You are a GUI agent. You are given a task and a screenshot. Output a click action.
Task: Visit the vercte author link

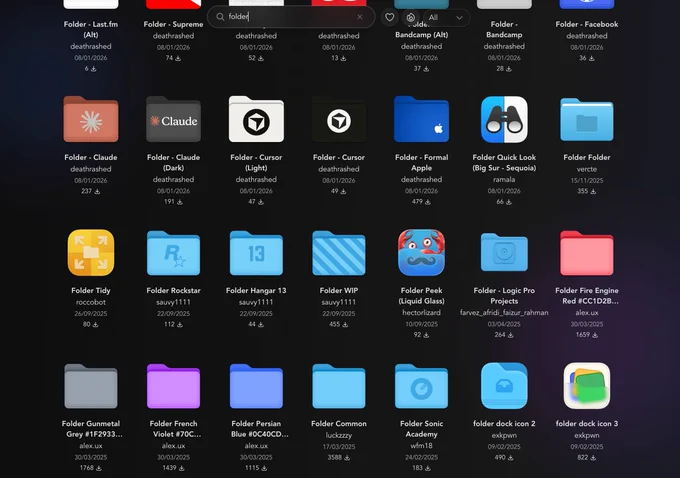[x=587, y=169]
